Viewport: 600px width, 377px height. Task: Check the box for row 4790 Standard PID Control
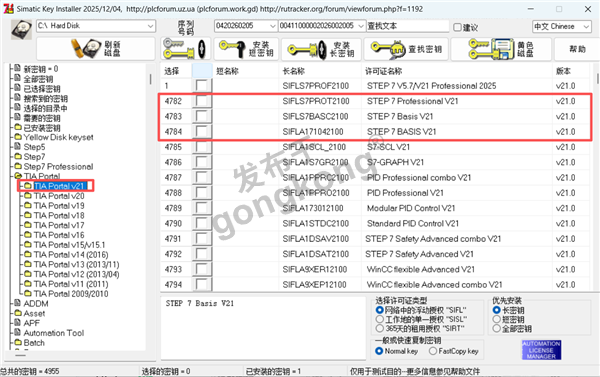202,224
